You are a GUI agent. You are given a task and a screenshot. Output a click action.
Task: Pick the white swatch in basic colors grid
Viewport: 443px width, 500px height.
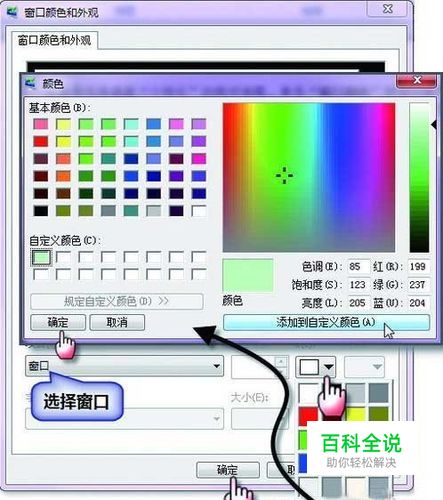199,211
